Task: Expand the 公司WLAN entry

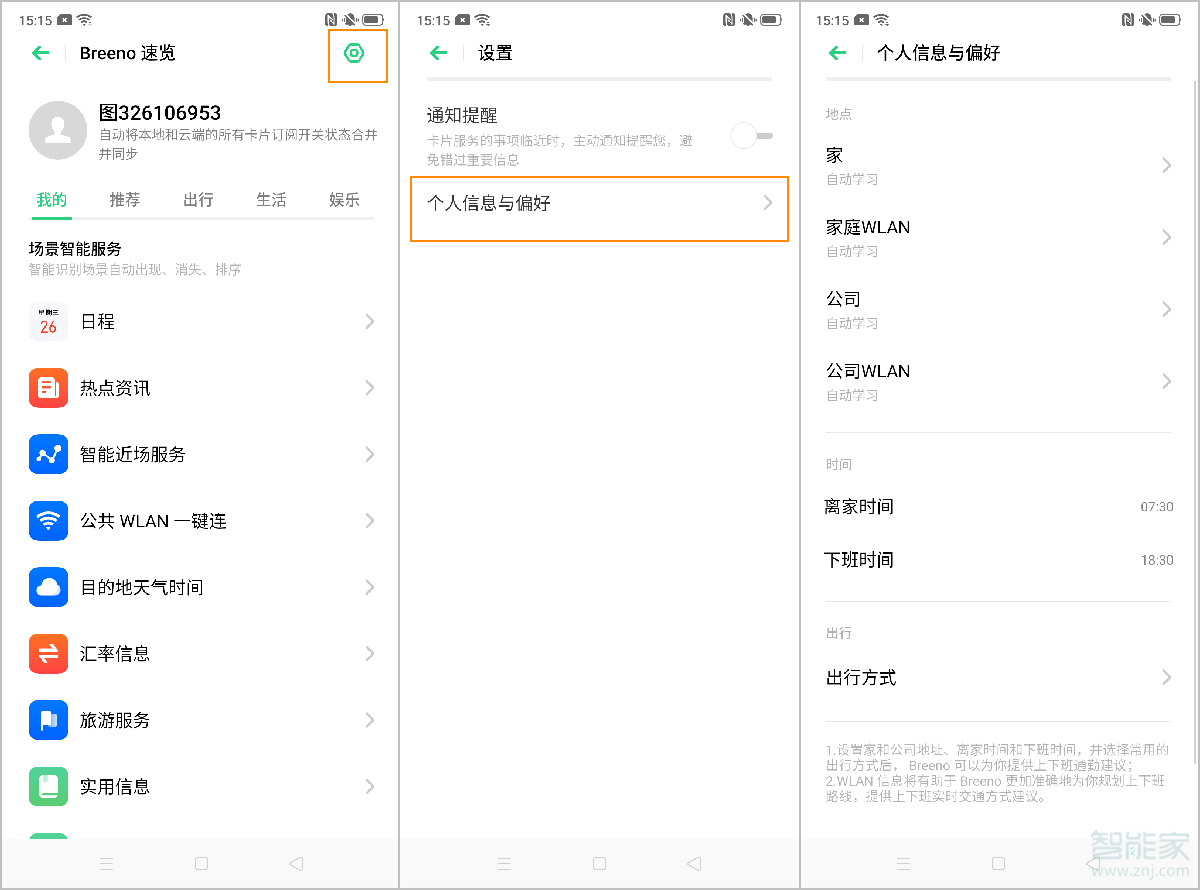Action: (x=997, y=381)
